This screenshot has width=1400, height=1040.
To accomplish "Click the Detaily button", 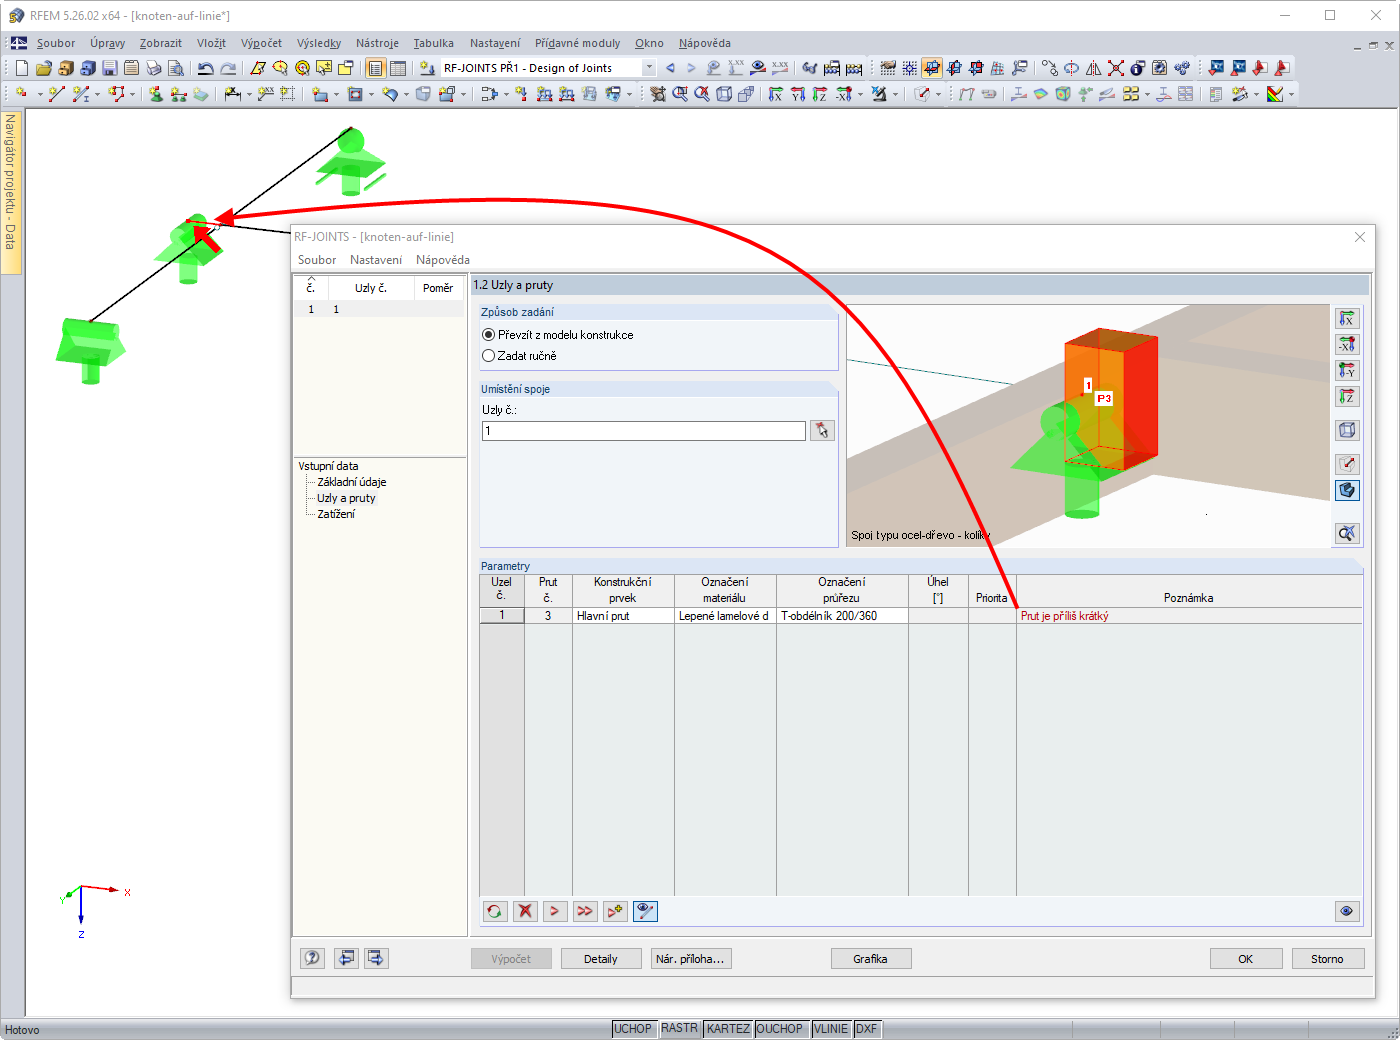I will tap(601, 959).
